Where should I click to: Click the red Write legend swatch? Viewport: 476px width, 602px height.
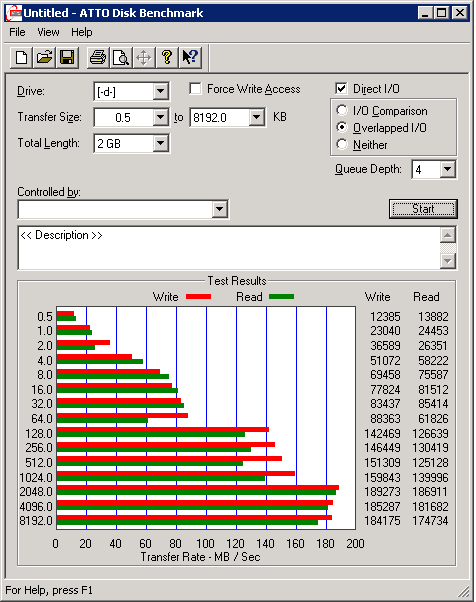198,296
